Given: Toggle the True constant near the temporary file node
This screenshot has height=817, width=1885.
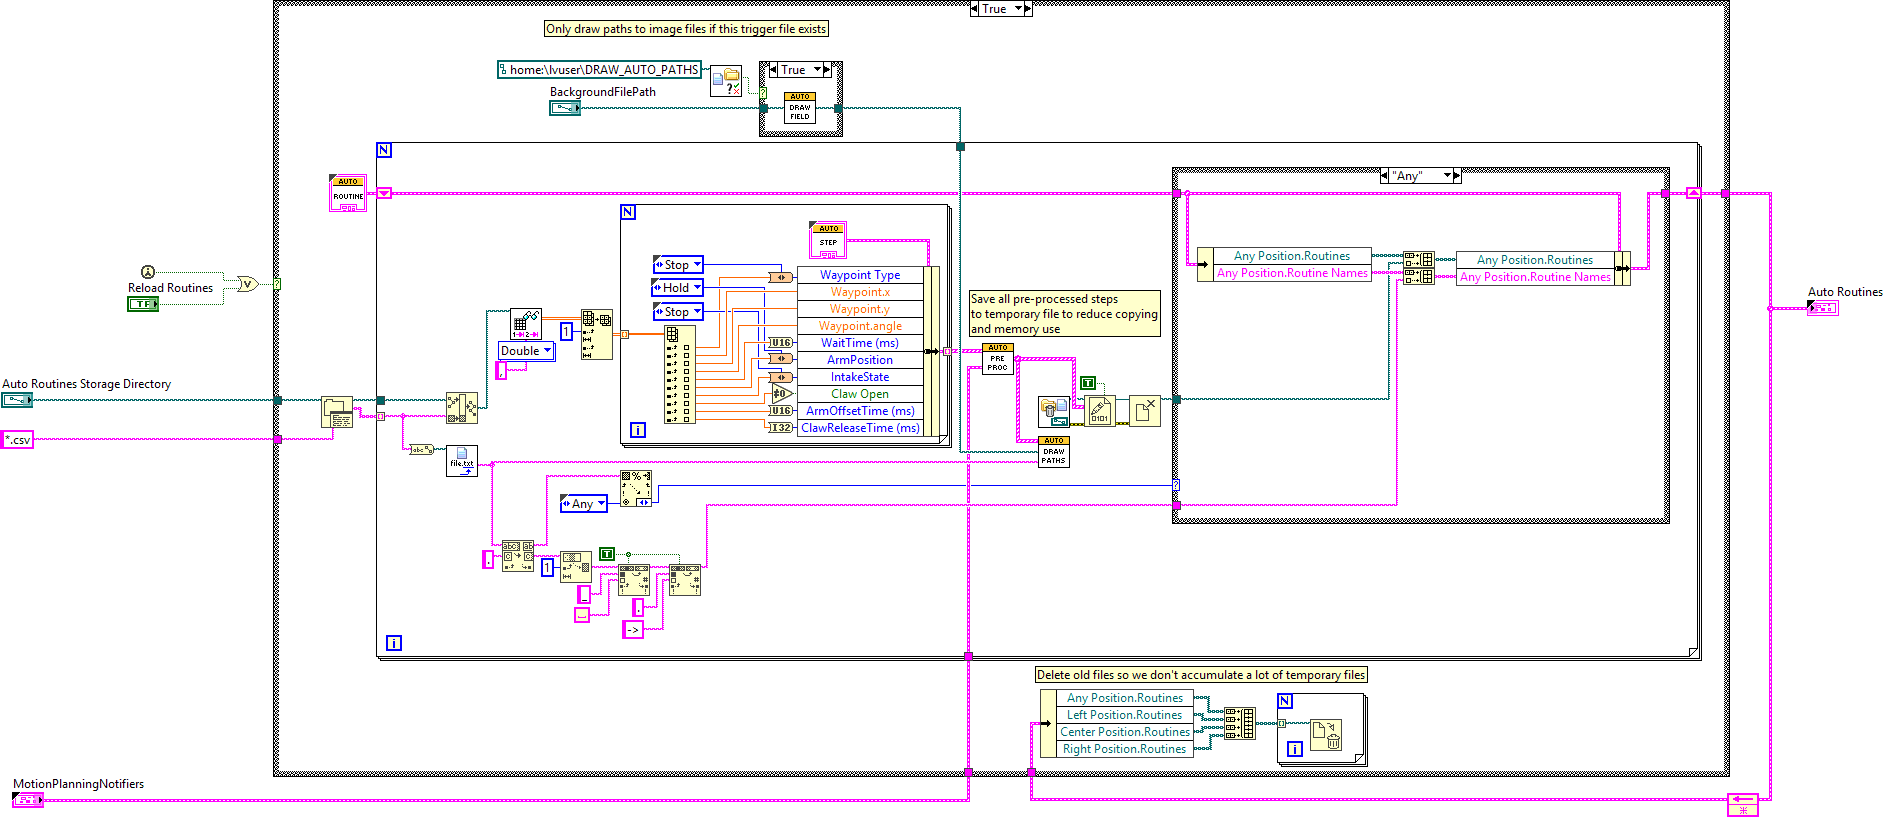Looking at the screenshot, I should (1088, 383).
